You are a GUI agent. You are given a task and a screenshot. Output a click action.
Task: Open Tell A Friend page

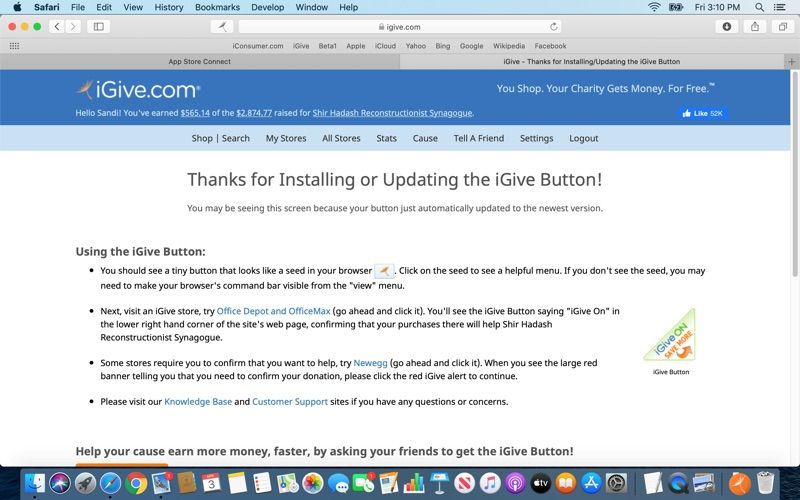(479, 138)
